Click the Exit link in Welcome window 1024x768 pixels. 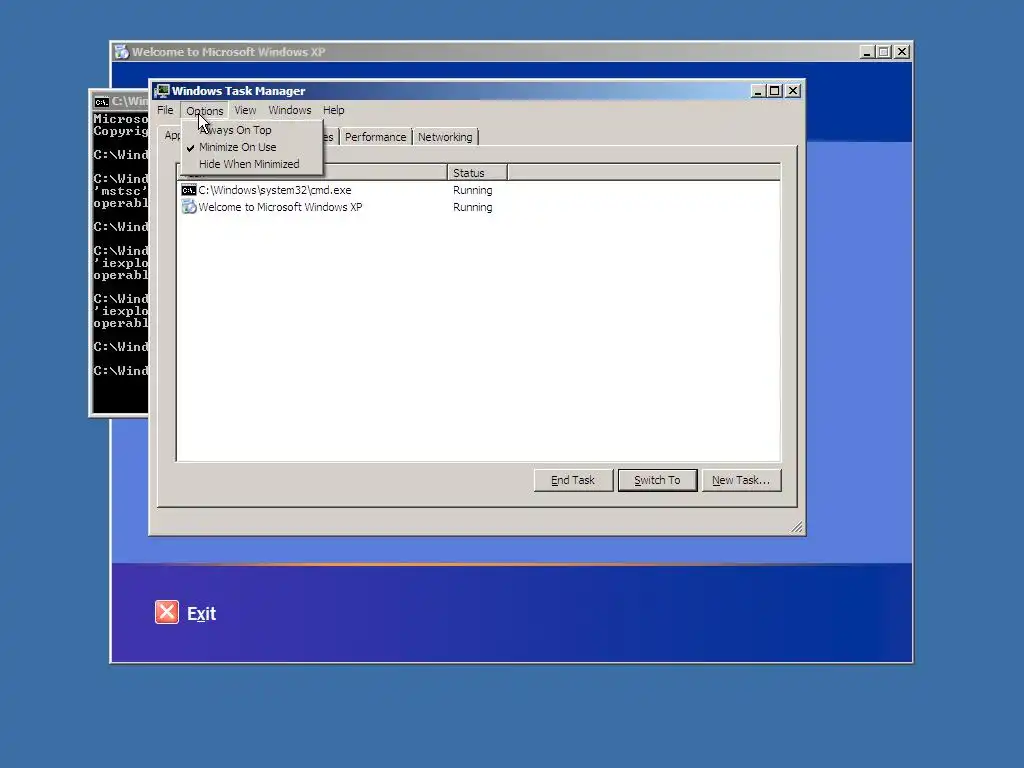[201, 614]
